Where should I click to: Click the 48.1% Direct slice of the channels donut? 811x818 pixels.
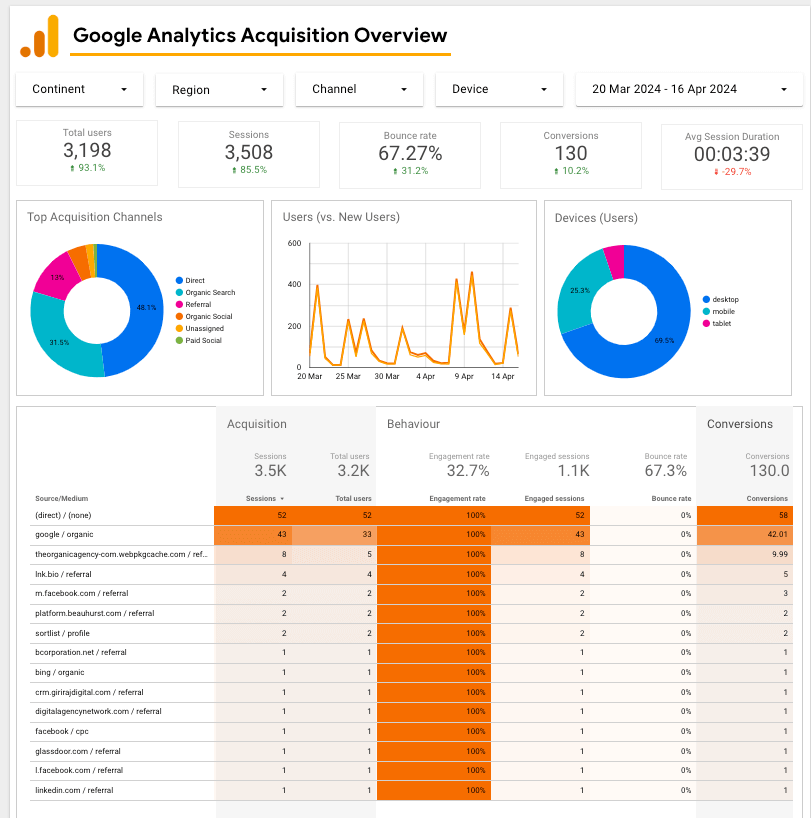(x=146, y=308)
